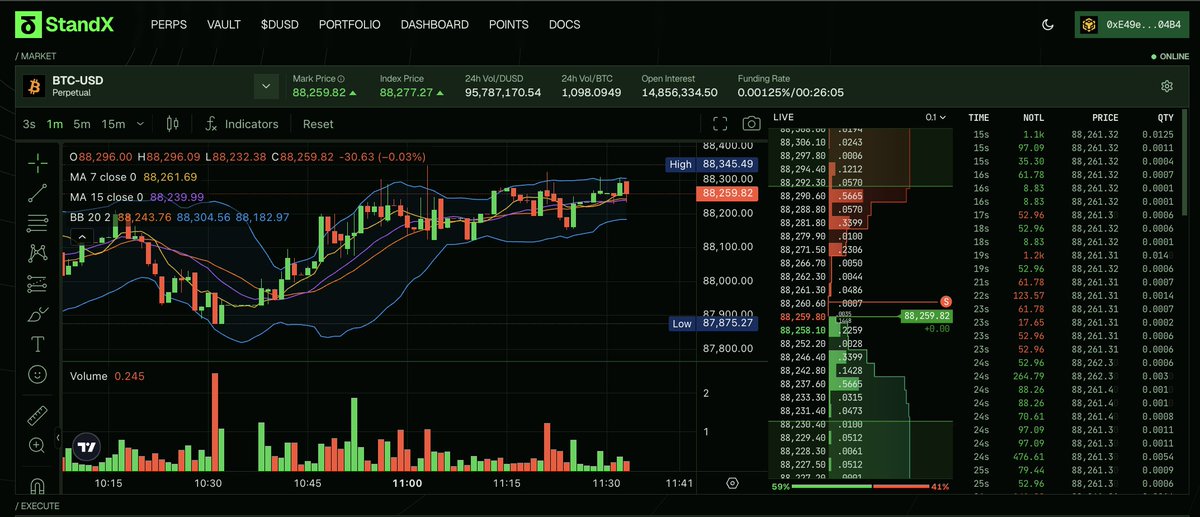Click the High 88,345.49 price label
The width and height of the screenshot is (1200, 517).
710,164
